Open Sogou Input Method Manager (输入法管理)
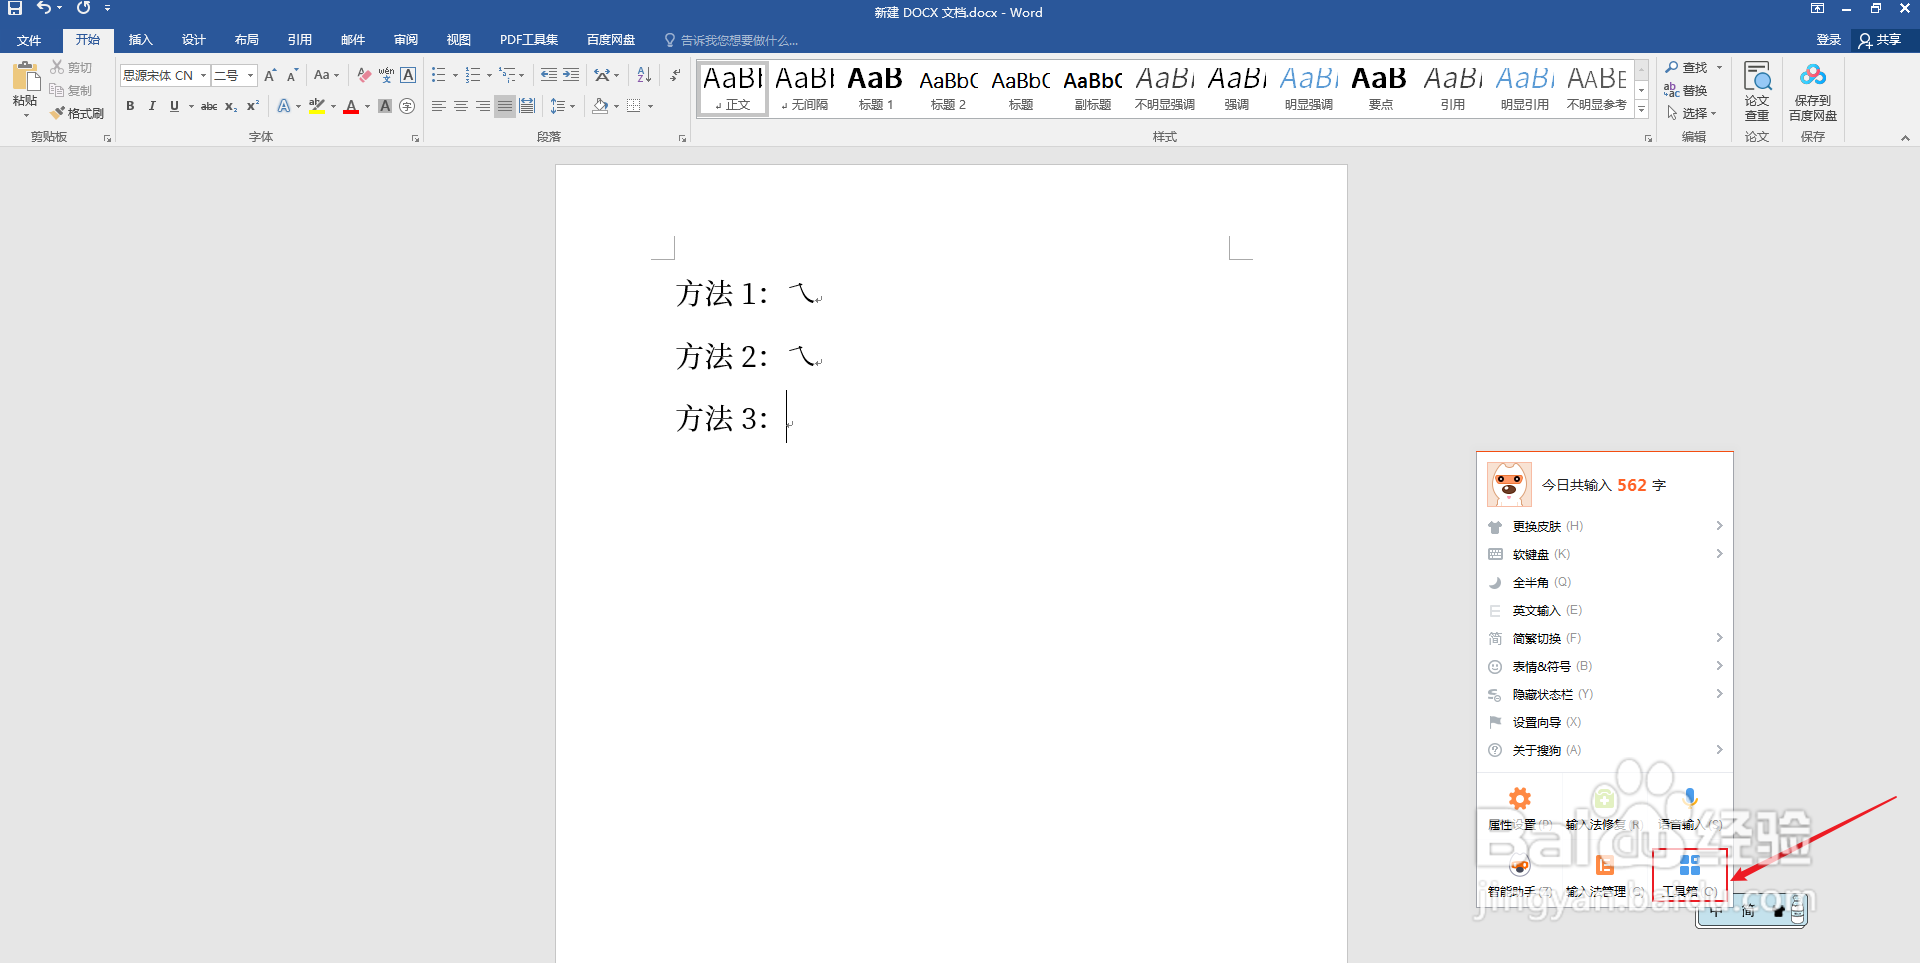 (1604, 875)
